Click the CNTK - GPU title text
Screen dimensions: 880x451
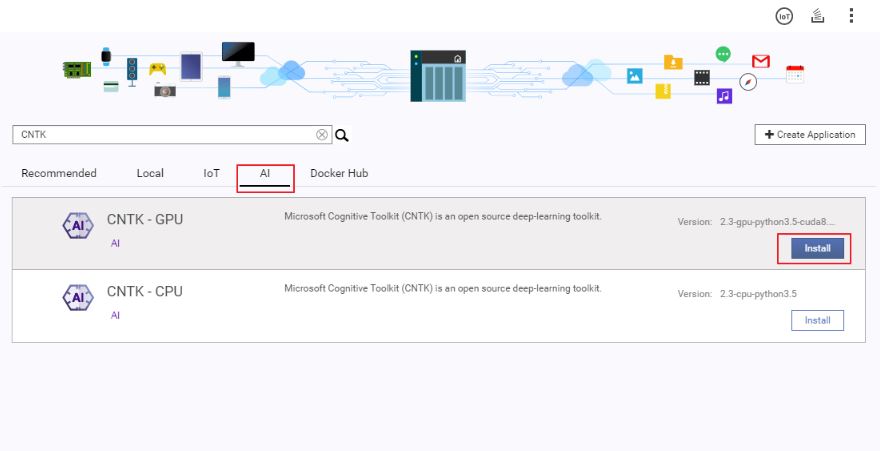pos(145,219)
